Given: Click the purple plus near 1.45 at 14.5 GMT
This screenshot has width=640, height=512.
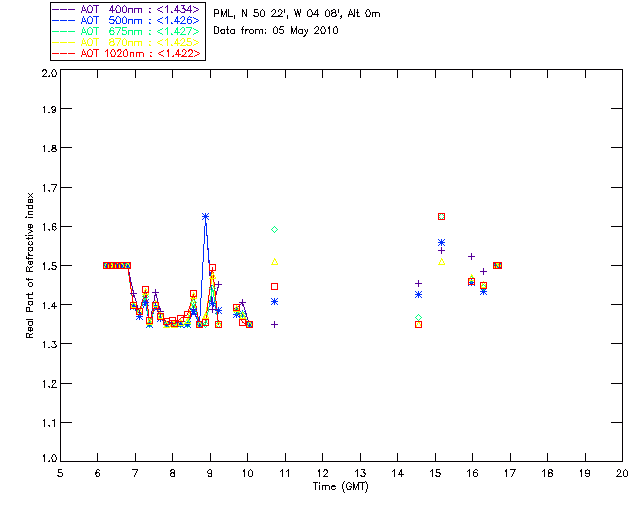Looking at the screenshot, I should click(418, 283).
